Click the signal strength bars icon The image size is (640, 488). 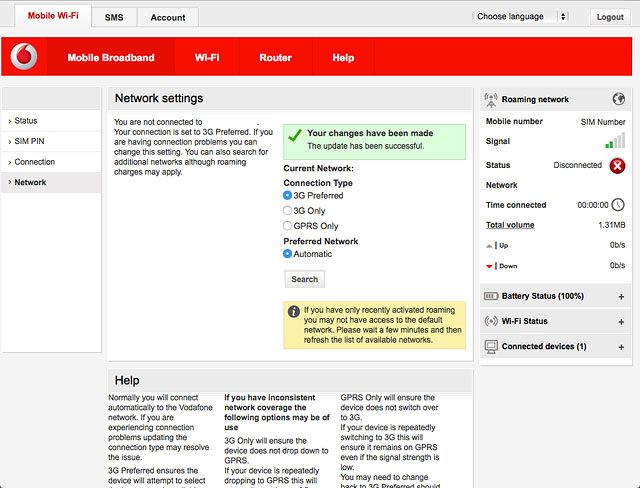point(615,142)
